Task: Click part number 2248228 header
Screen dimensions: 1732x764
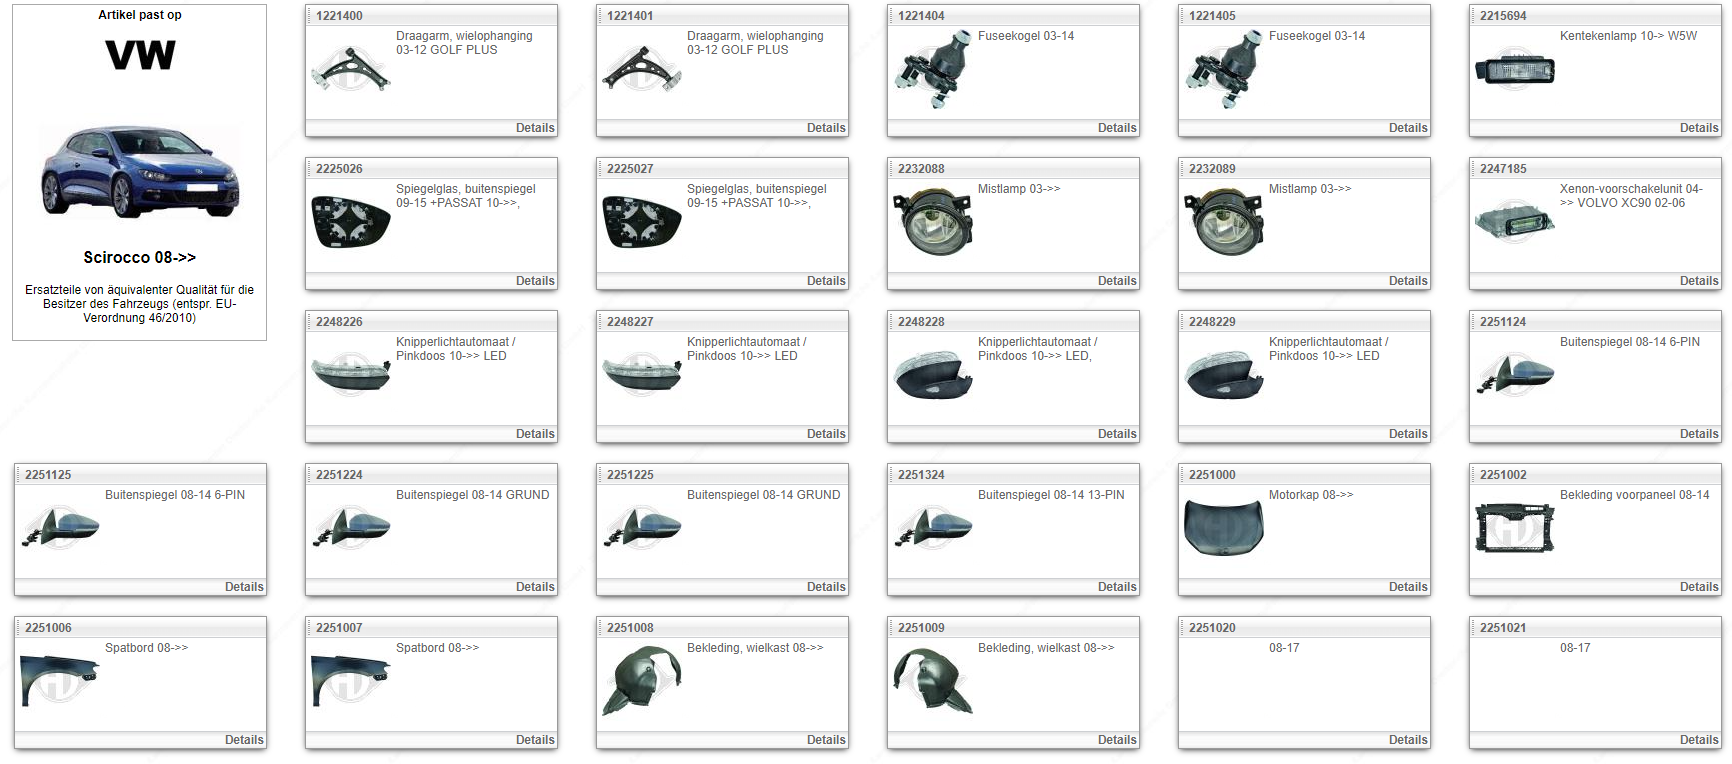Action: point(921,322)
